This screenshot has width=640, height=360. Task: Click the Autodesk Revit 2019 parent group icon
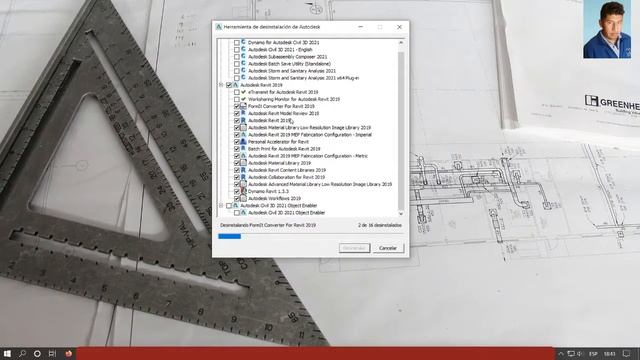236,84
